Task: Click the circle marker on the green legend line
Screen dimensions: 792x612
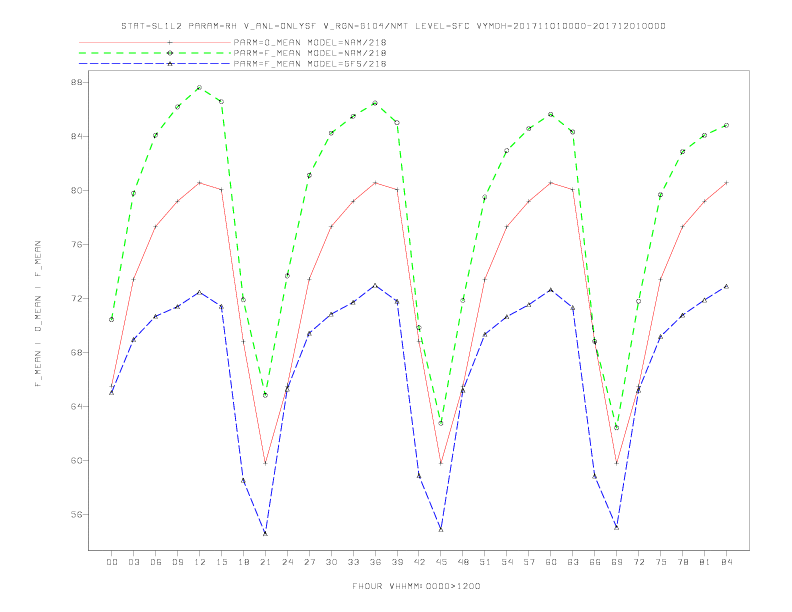Action: [170, 53]
